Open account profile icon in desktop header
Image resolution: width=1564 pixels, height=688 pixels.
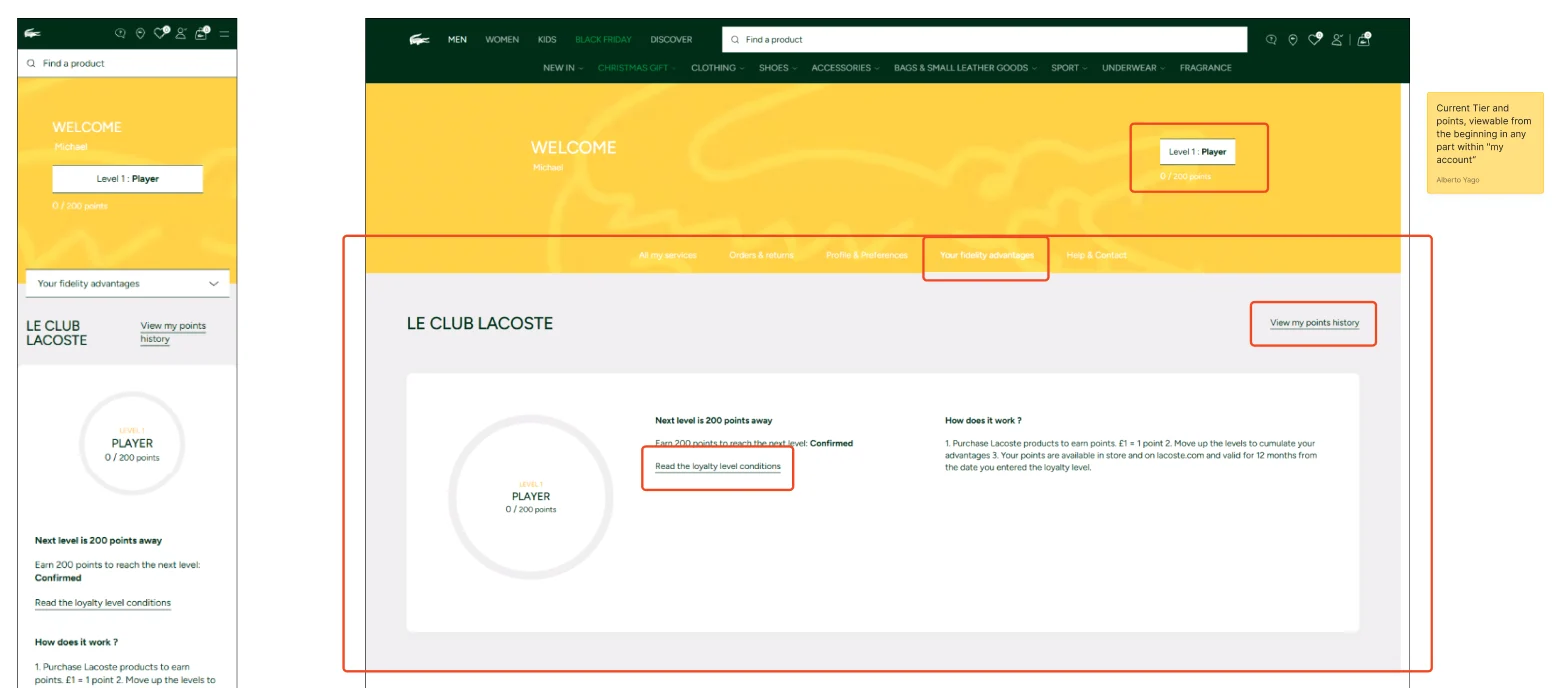point(1338,39)
